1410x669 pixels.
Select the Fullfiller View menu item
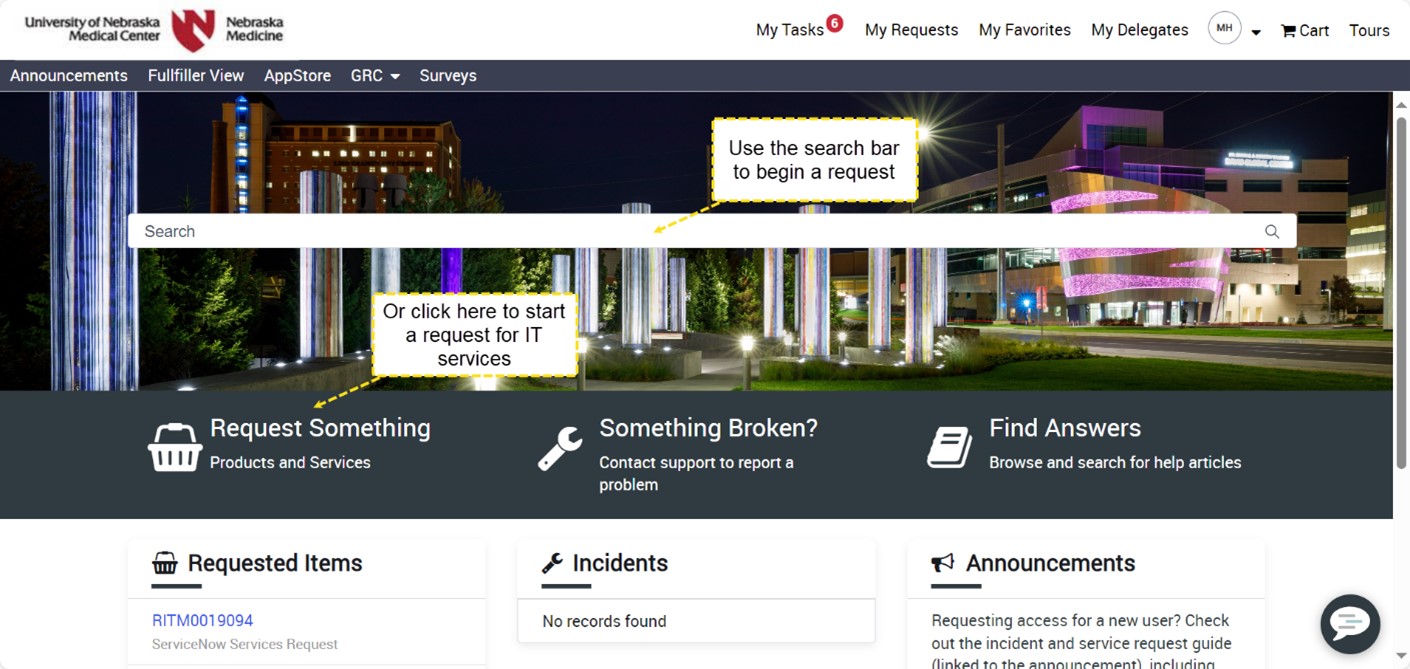coord(196,75)
